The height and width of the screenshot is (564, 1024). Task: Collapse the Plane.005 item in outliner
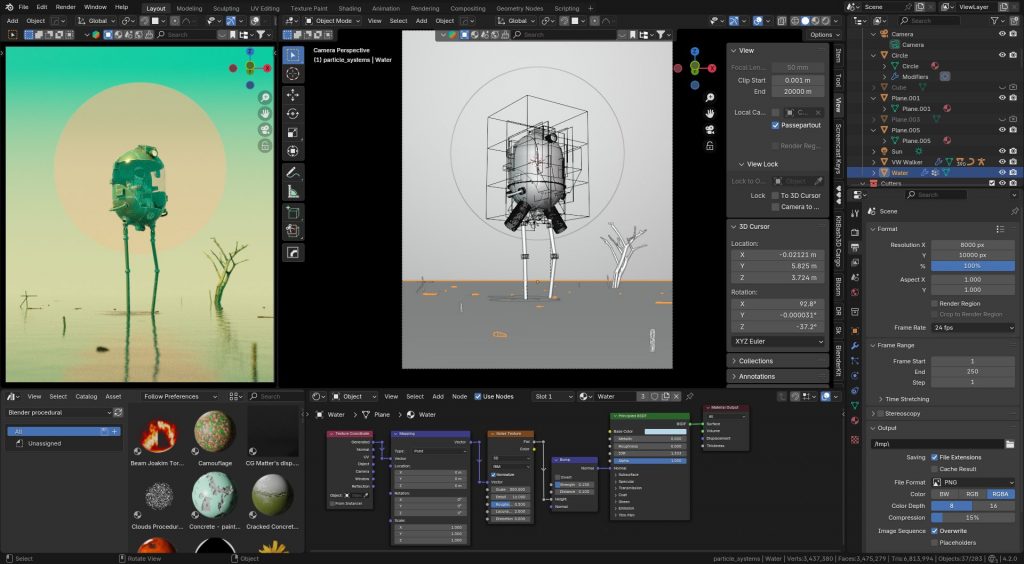pos(874,130)
